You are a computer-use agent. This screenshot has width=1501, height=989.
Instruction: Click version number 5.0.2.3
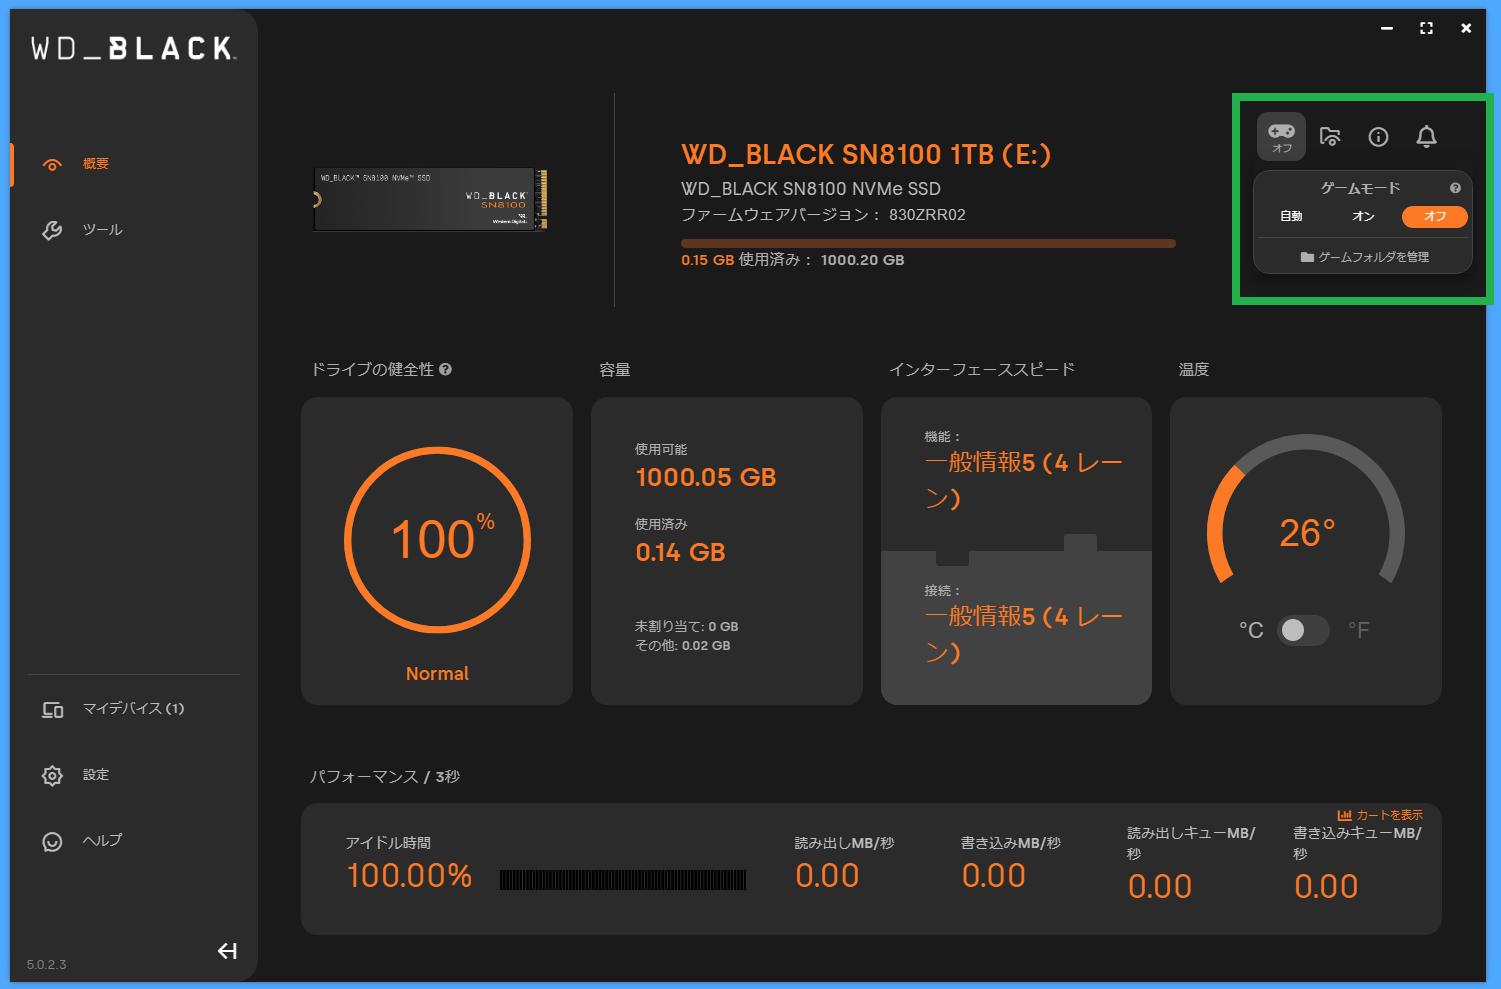tap(47, 965)
